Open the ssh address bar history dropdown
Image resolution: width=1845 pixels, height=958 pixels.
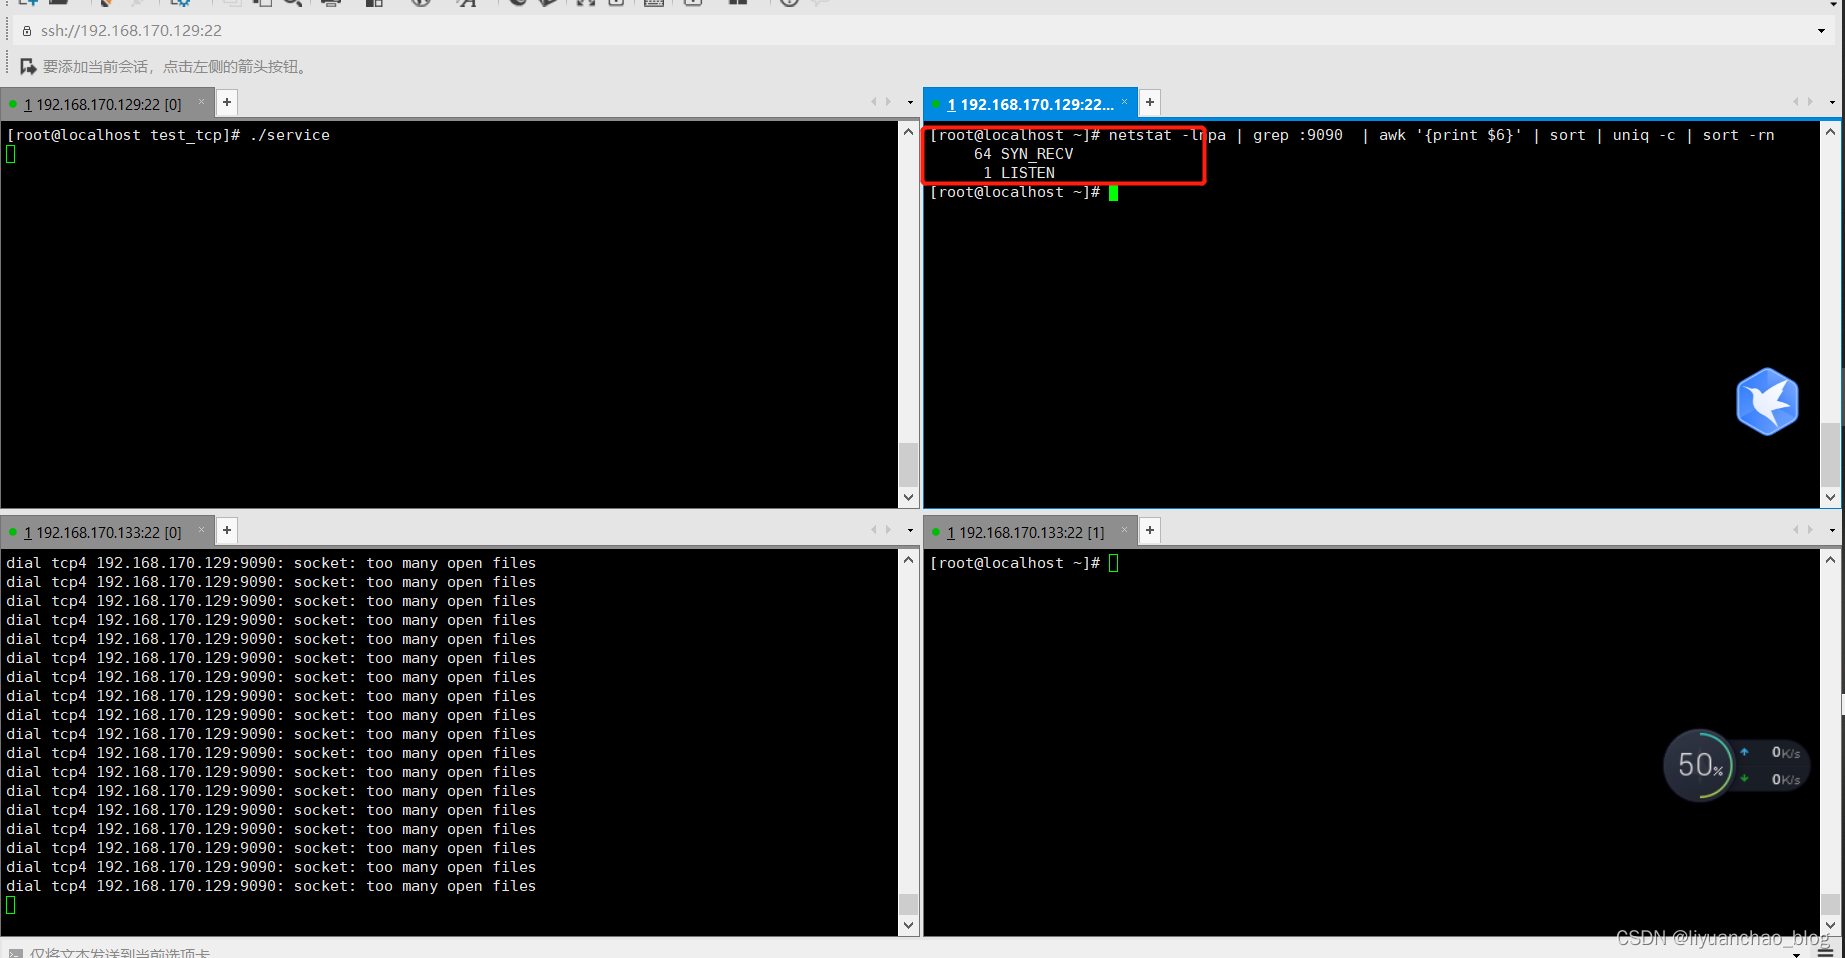point(1821,31)
